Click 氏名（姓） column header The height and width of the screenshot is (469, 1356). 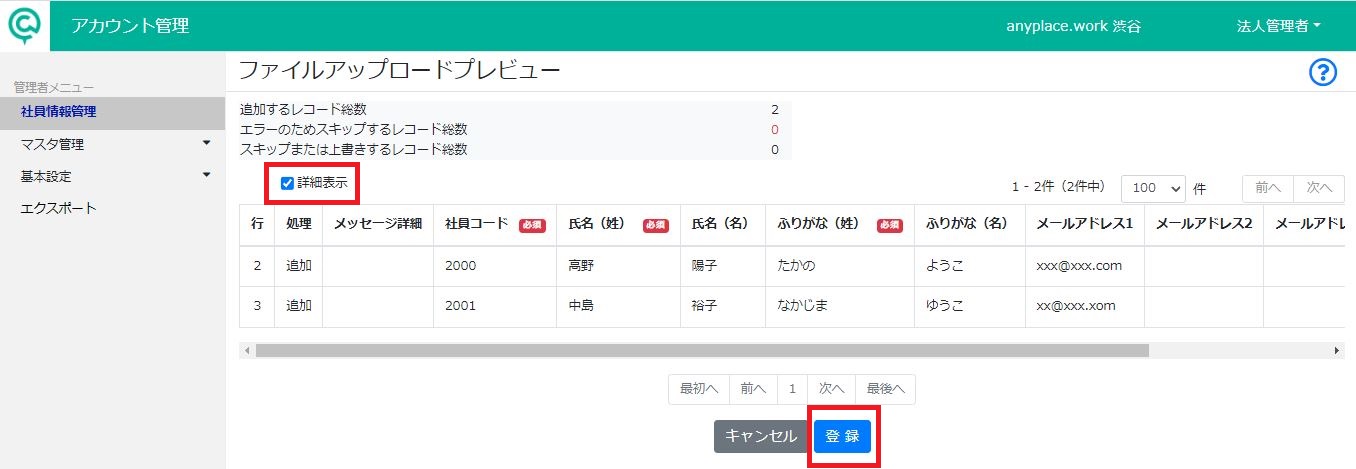click(618, 225)
